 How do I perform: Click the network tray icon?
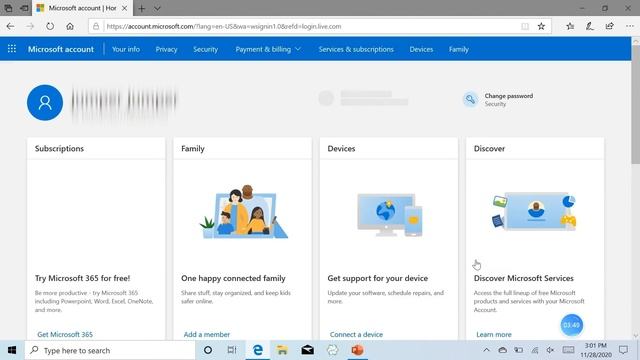coord(534,350)
